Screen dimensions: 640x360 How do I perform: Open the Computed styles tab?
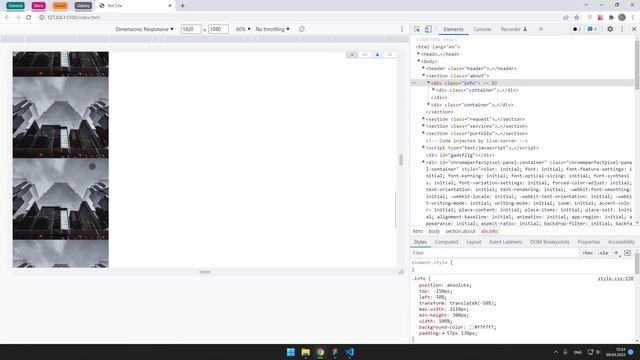click(x=446, y=242)
